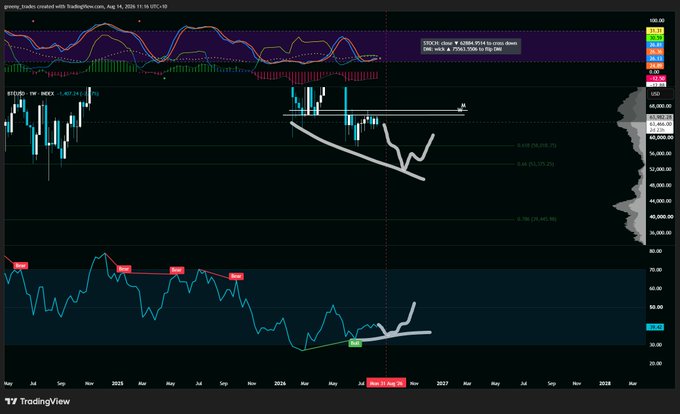Click the 63,466.00 current price label
The width and height of the screenshot is (680, 414).
[x=660, y=124]
